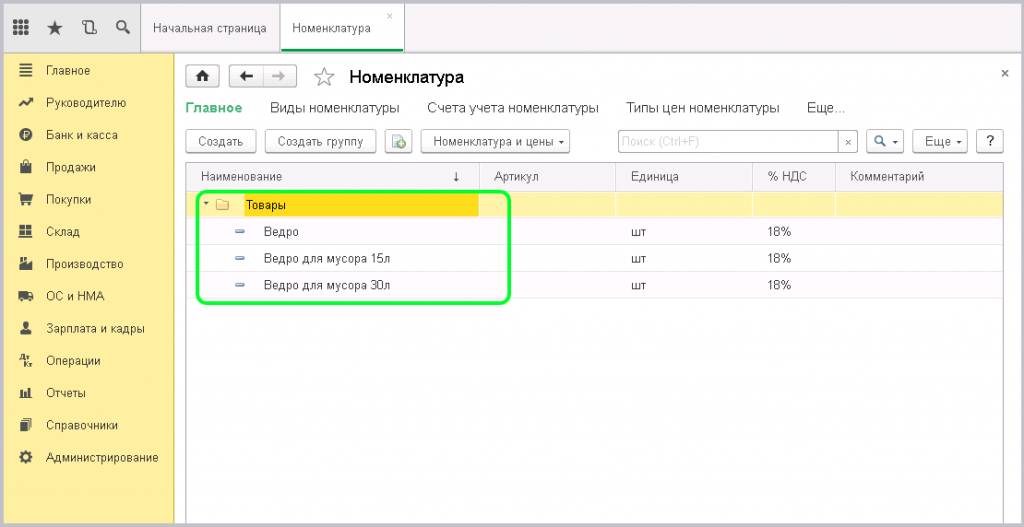Viewport: 1024px width, 527px height.
Task: Click the Создать button
Action: pyautogui.click(x=221, y=141)
